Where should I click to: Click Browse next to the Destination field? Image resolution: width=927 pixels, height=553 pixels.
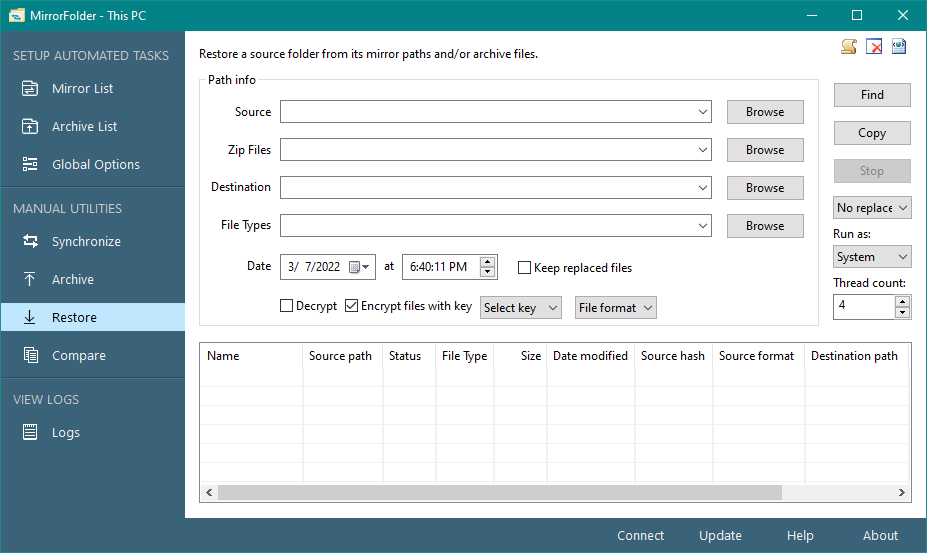(765, 187)
